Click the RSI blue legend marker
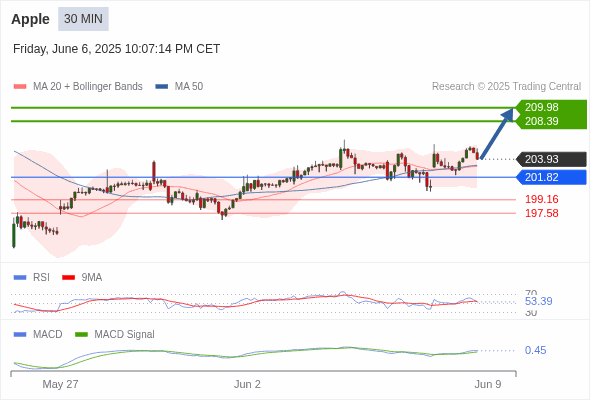The height and width of the screenshot is (400, 590). coord(20,278)
